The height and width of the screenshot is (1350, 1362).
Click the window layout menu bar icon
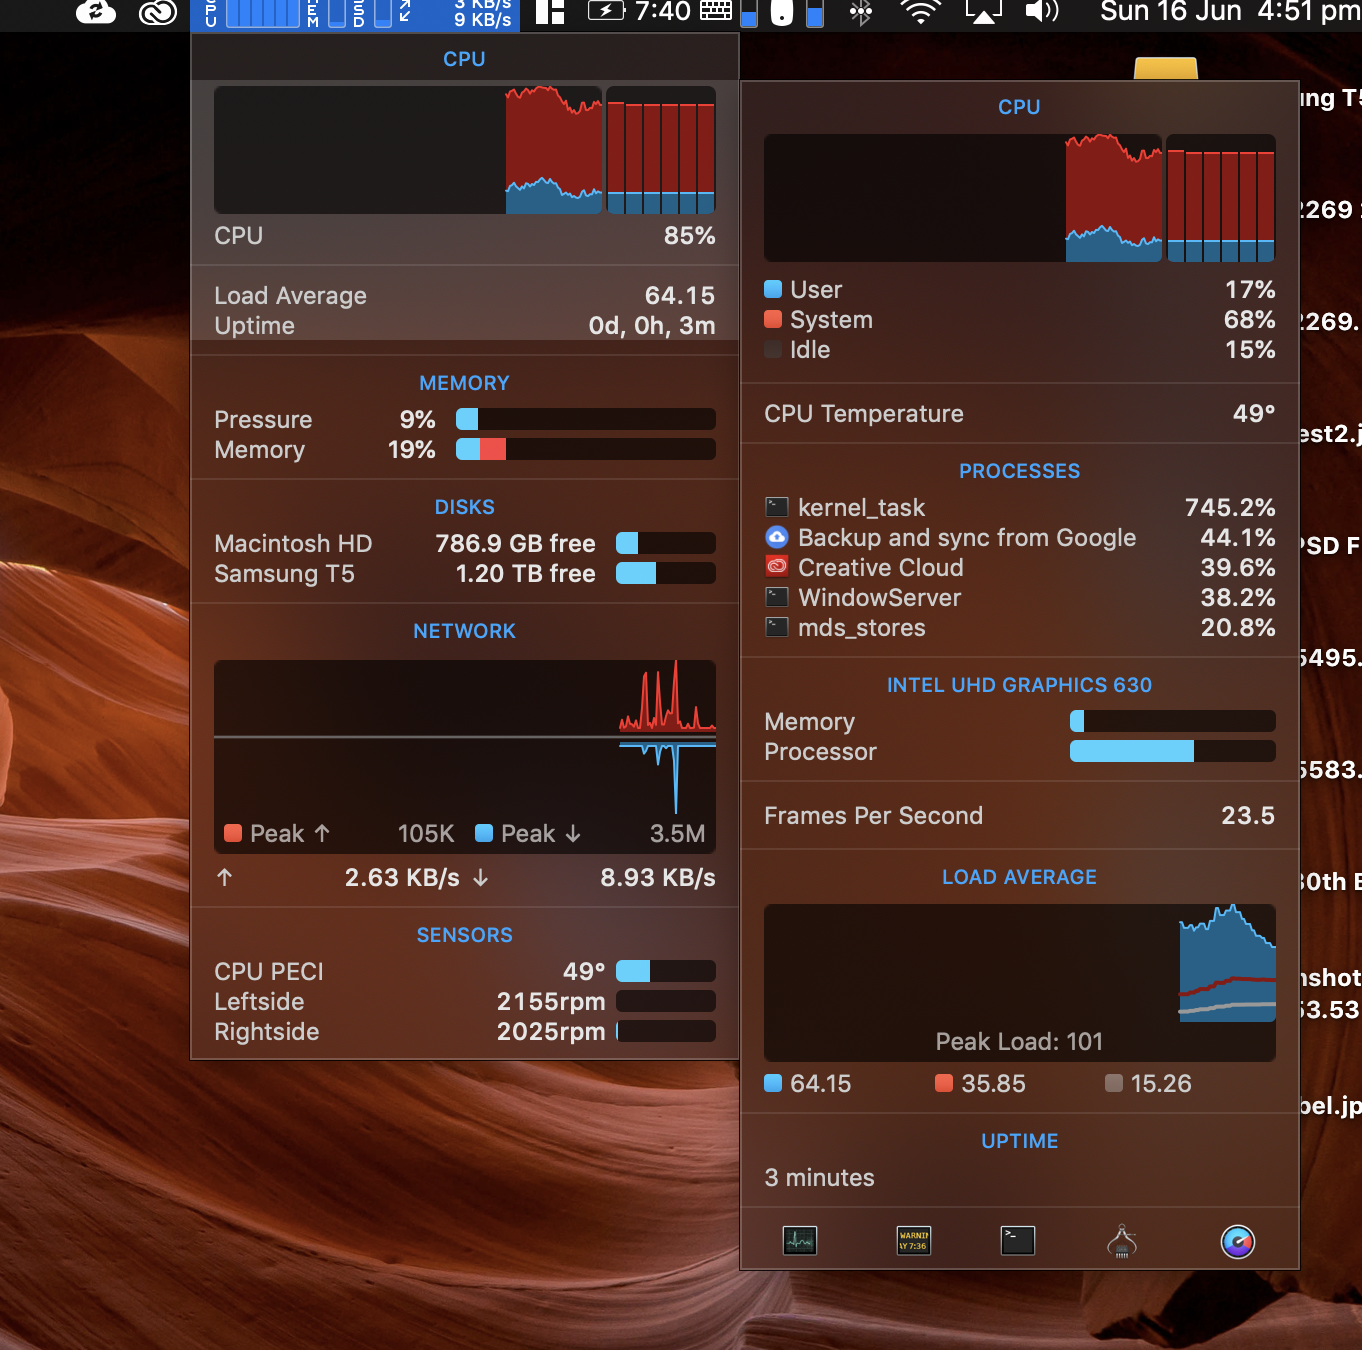(x=550, y=12)
